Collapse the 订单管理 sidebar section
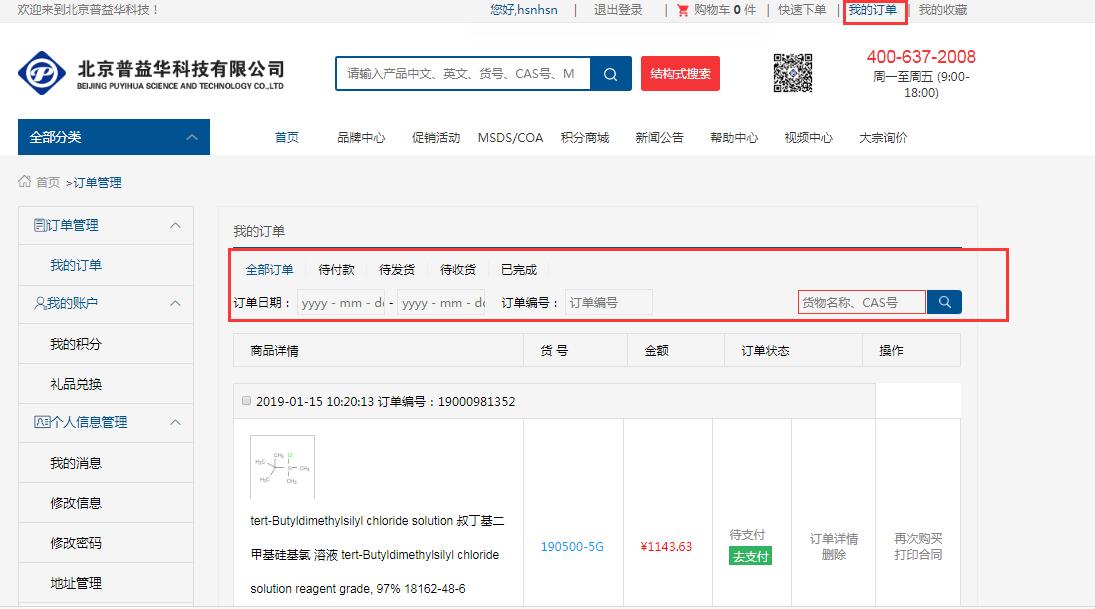The image size is (1095, 609). point(175,226)
